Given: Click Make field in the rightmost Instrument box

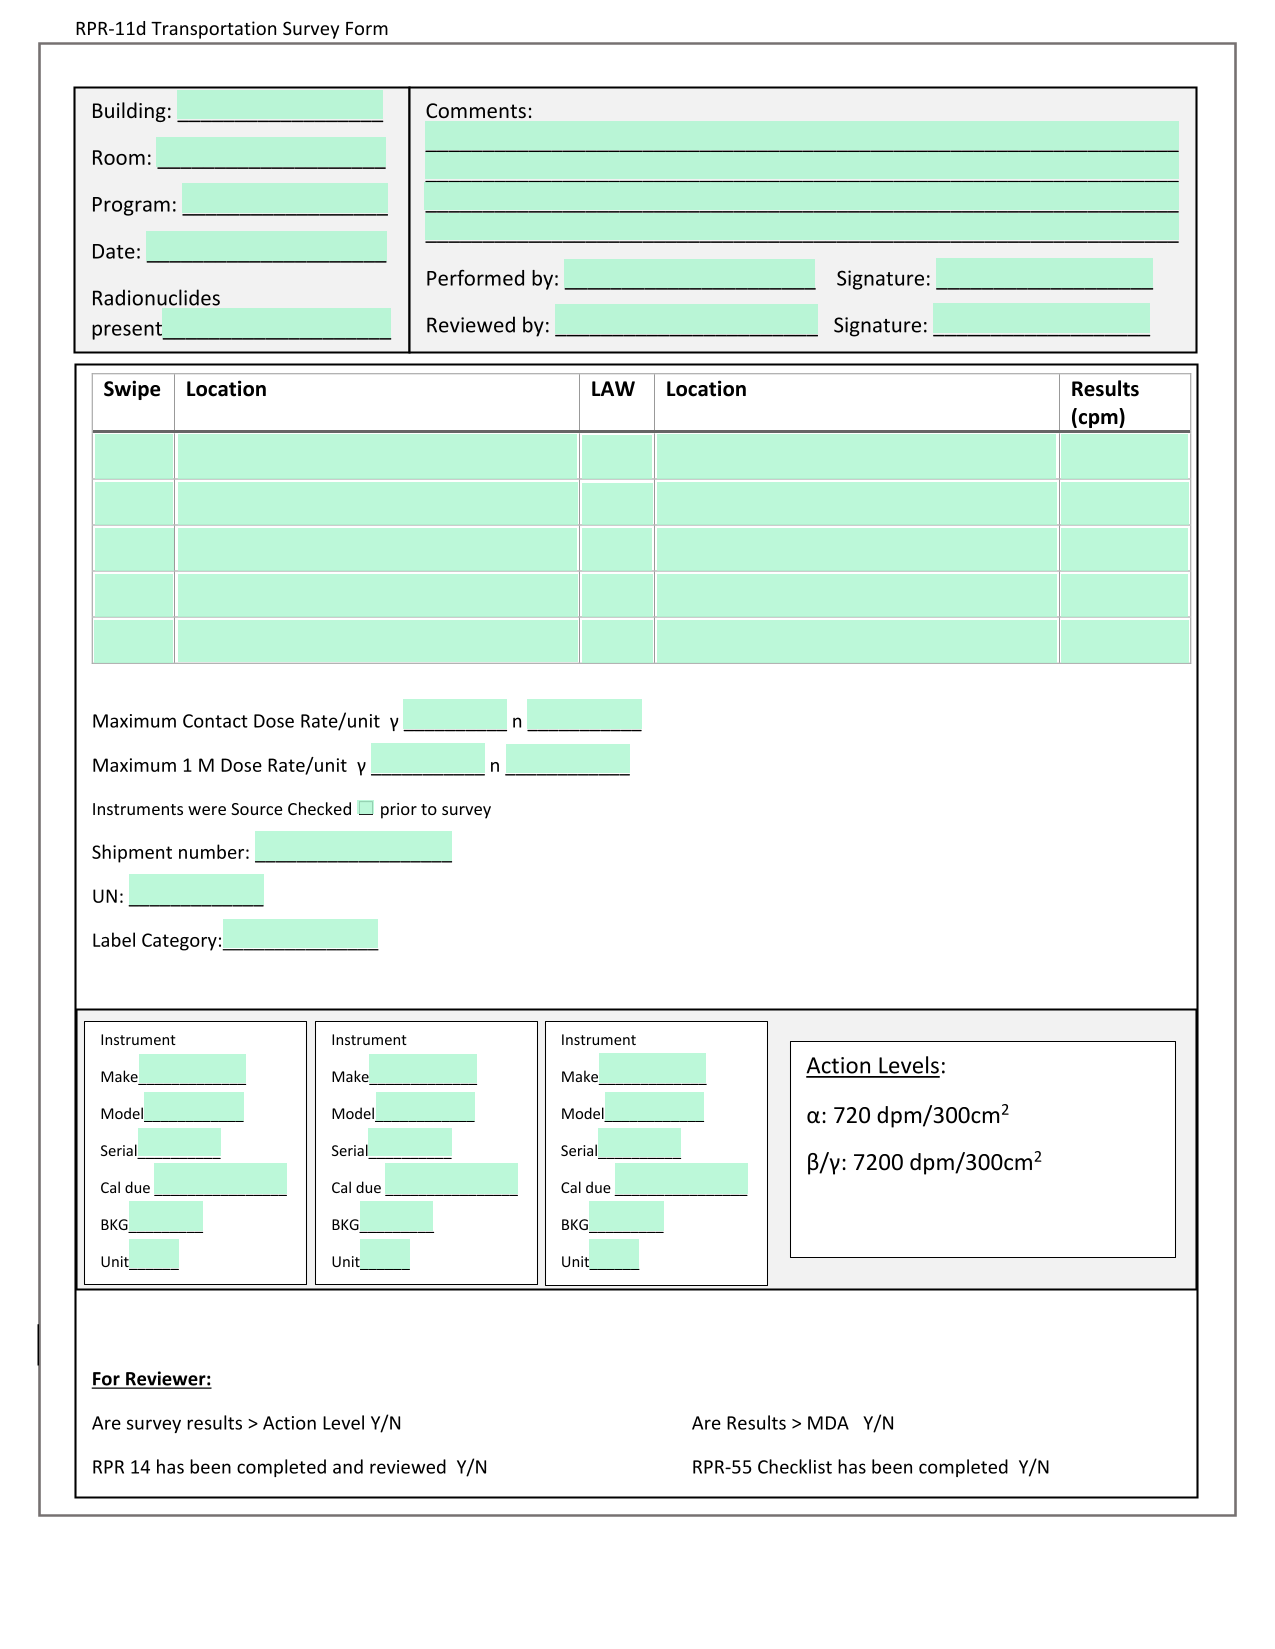Looking at the screenshot, I should [652, 1070].
